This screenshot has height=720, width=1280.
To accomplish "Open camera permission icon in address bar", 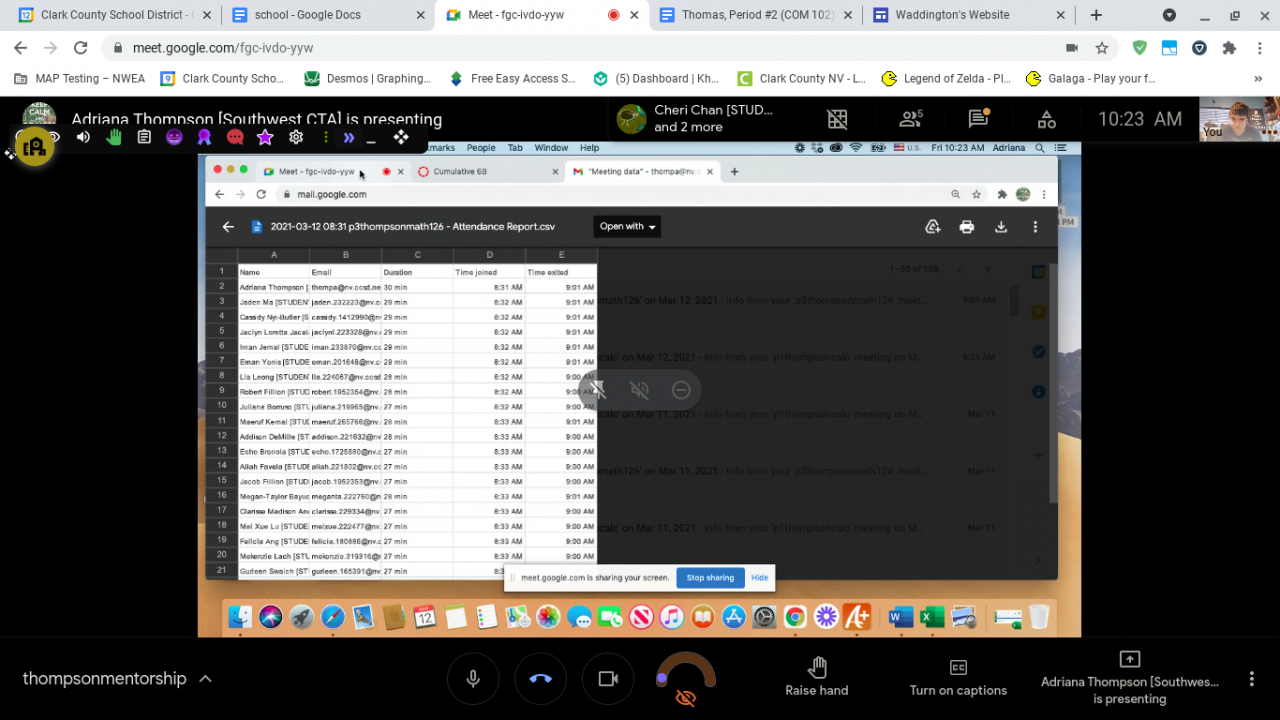I will (1072, 48).
